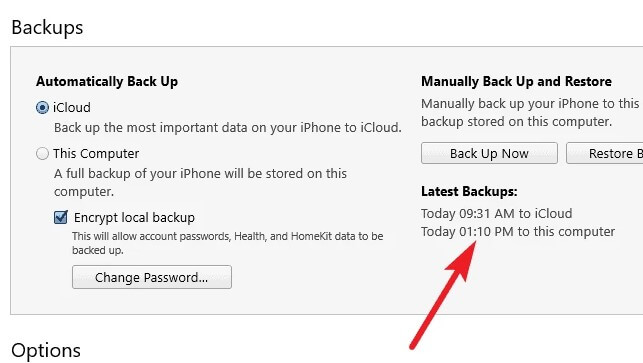Select the iCloud radio button circle
Image resolution: width=643 pixels, height=363 pixels.
[42, 107]
